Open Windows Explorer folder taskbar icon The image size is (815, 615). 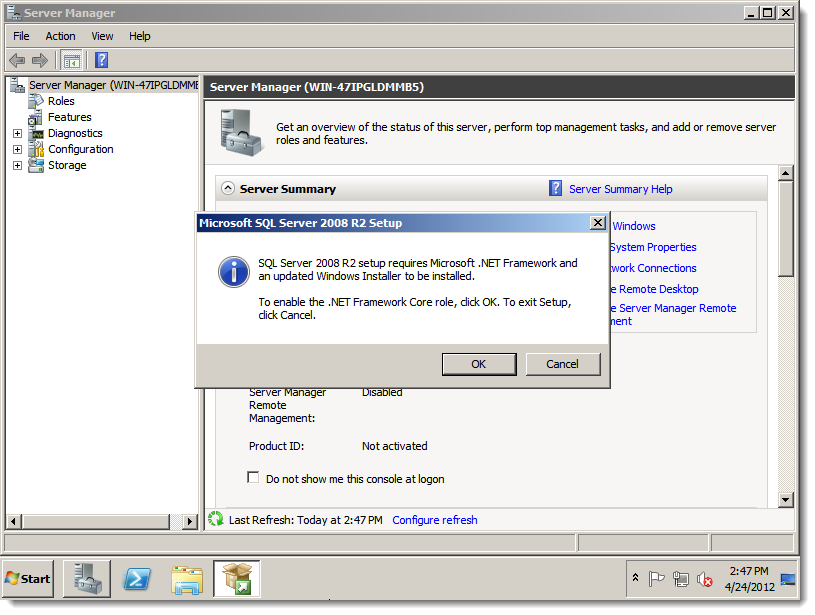pyautogui.click(x=187, y=580)
